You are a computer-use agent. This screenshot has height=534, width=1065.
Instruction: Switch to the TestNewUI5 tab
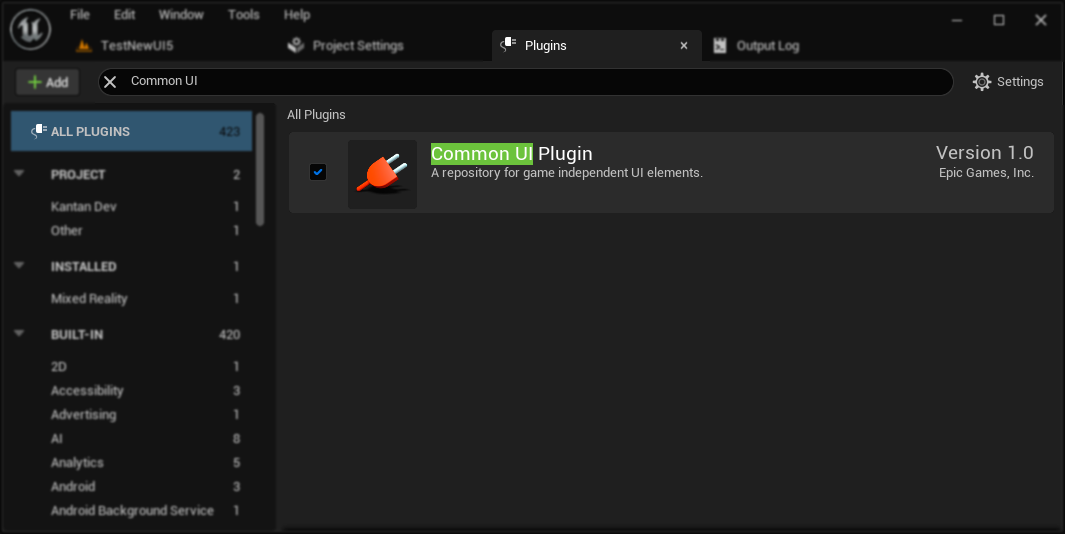point(137,46)
